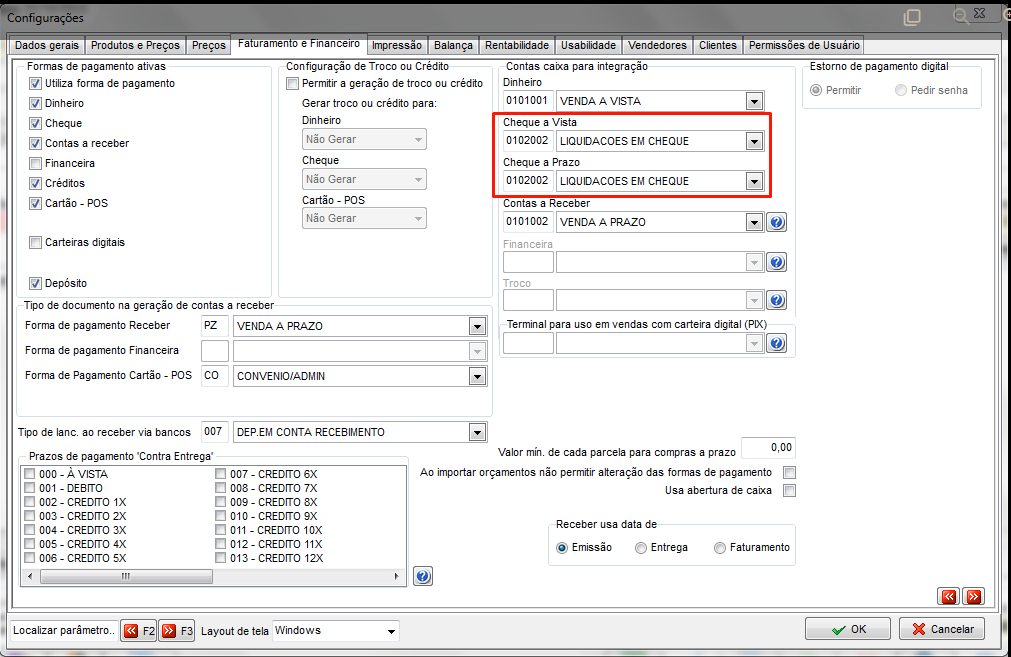Viewport: 1011px width, 657px height.
Task: Confirm settings with the OK button
Action: pos(848,629)
